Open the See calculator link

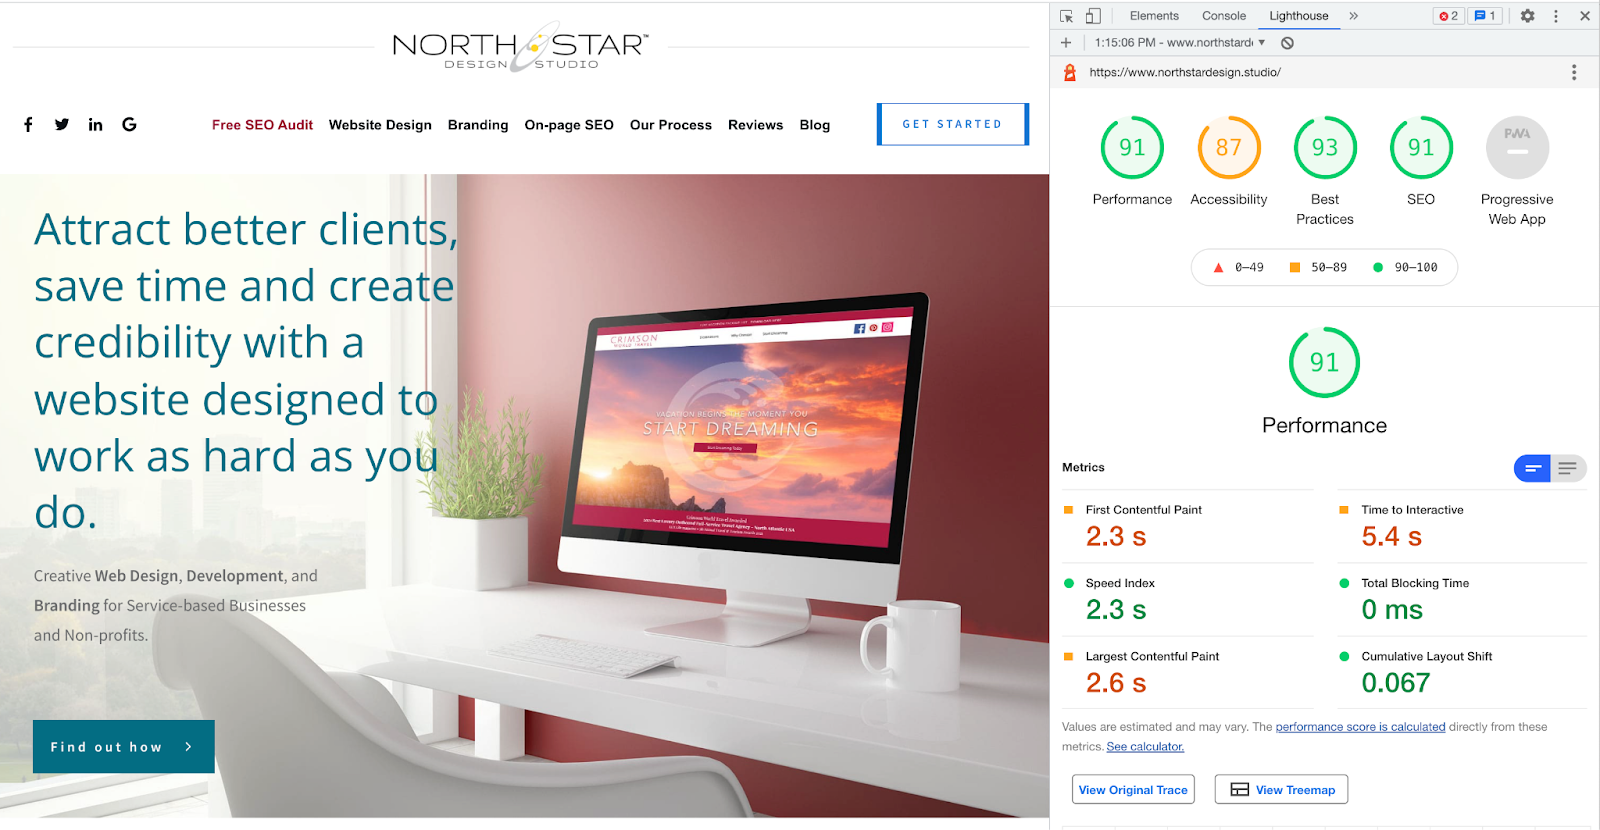pyautogui.click(x=1145, y=747)
